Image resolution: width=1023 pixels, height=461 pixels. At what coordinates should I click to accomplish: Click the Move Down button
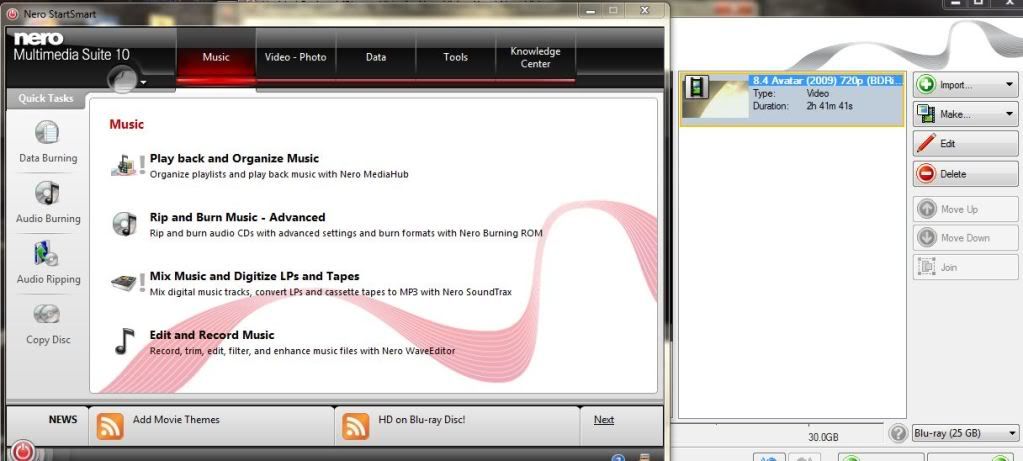(x=965, y=238)
